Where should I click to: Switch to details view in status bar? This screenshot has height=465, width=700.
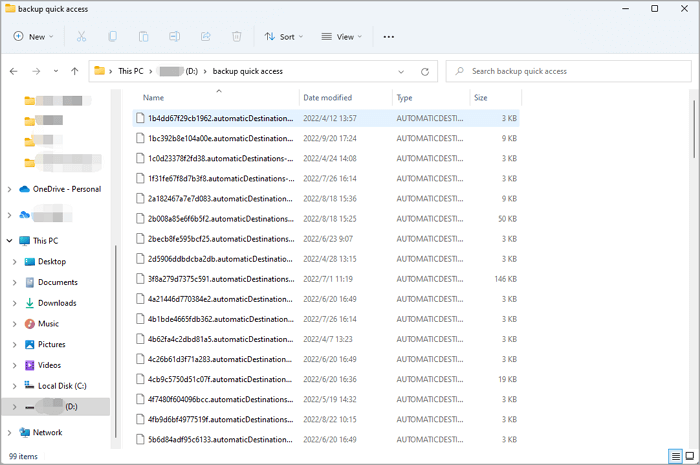click(676, 456)
